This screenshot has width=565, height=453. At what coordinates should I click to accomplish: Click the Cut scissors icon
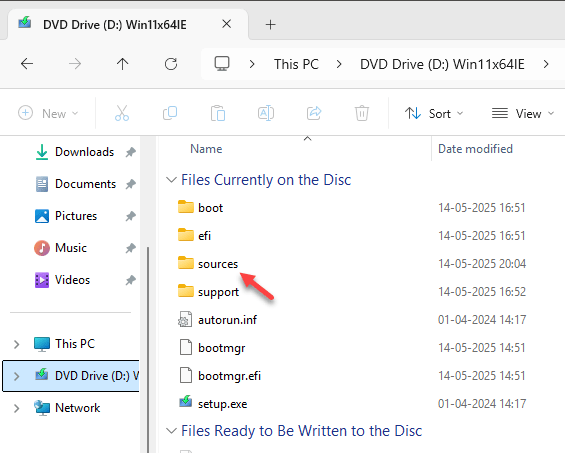coord(122,113)
